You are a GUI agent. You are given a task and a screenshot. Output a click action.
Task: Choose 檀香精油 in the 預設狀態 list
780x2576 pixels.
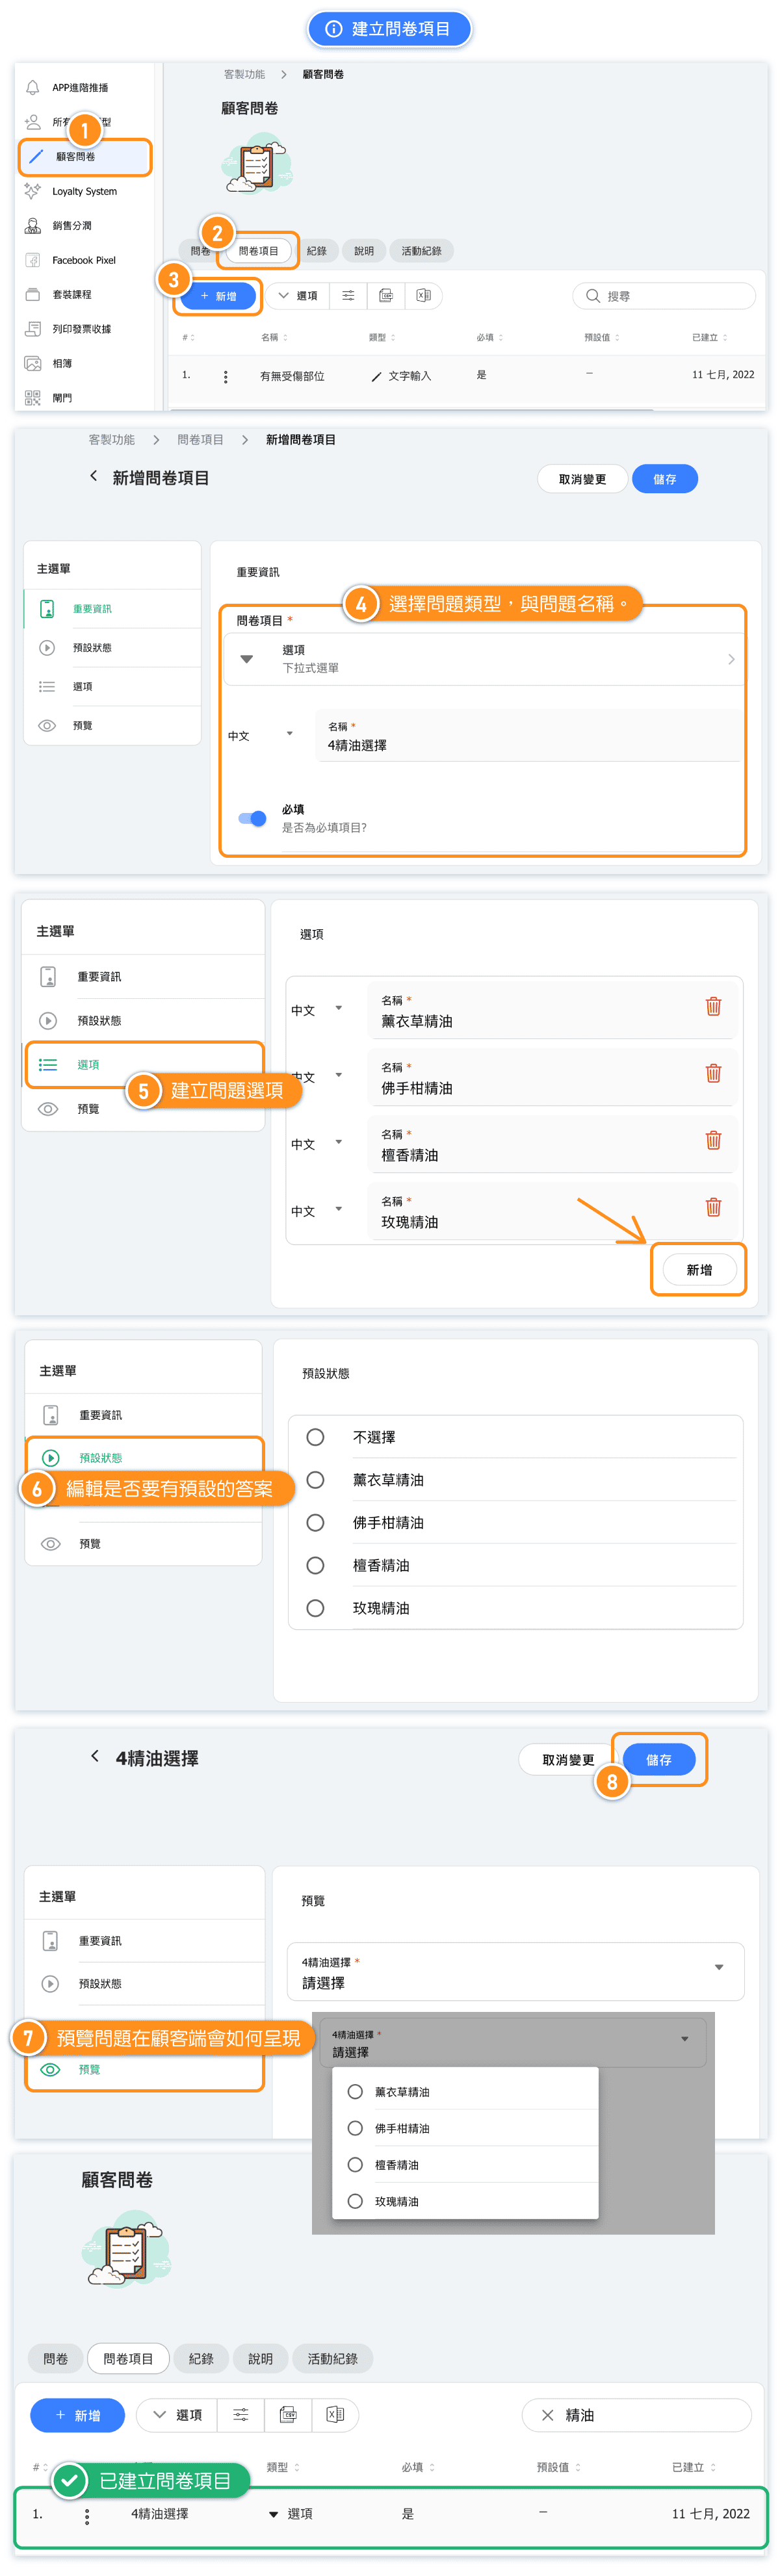[x=315, y=1565]
